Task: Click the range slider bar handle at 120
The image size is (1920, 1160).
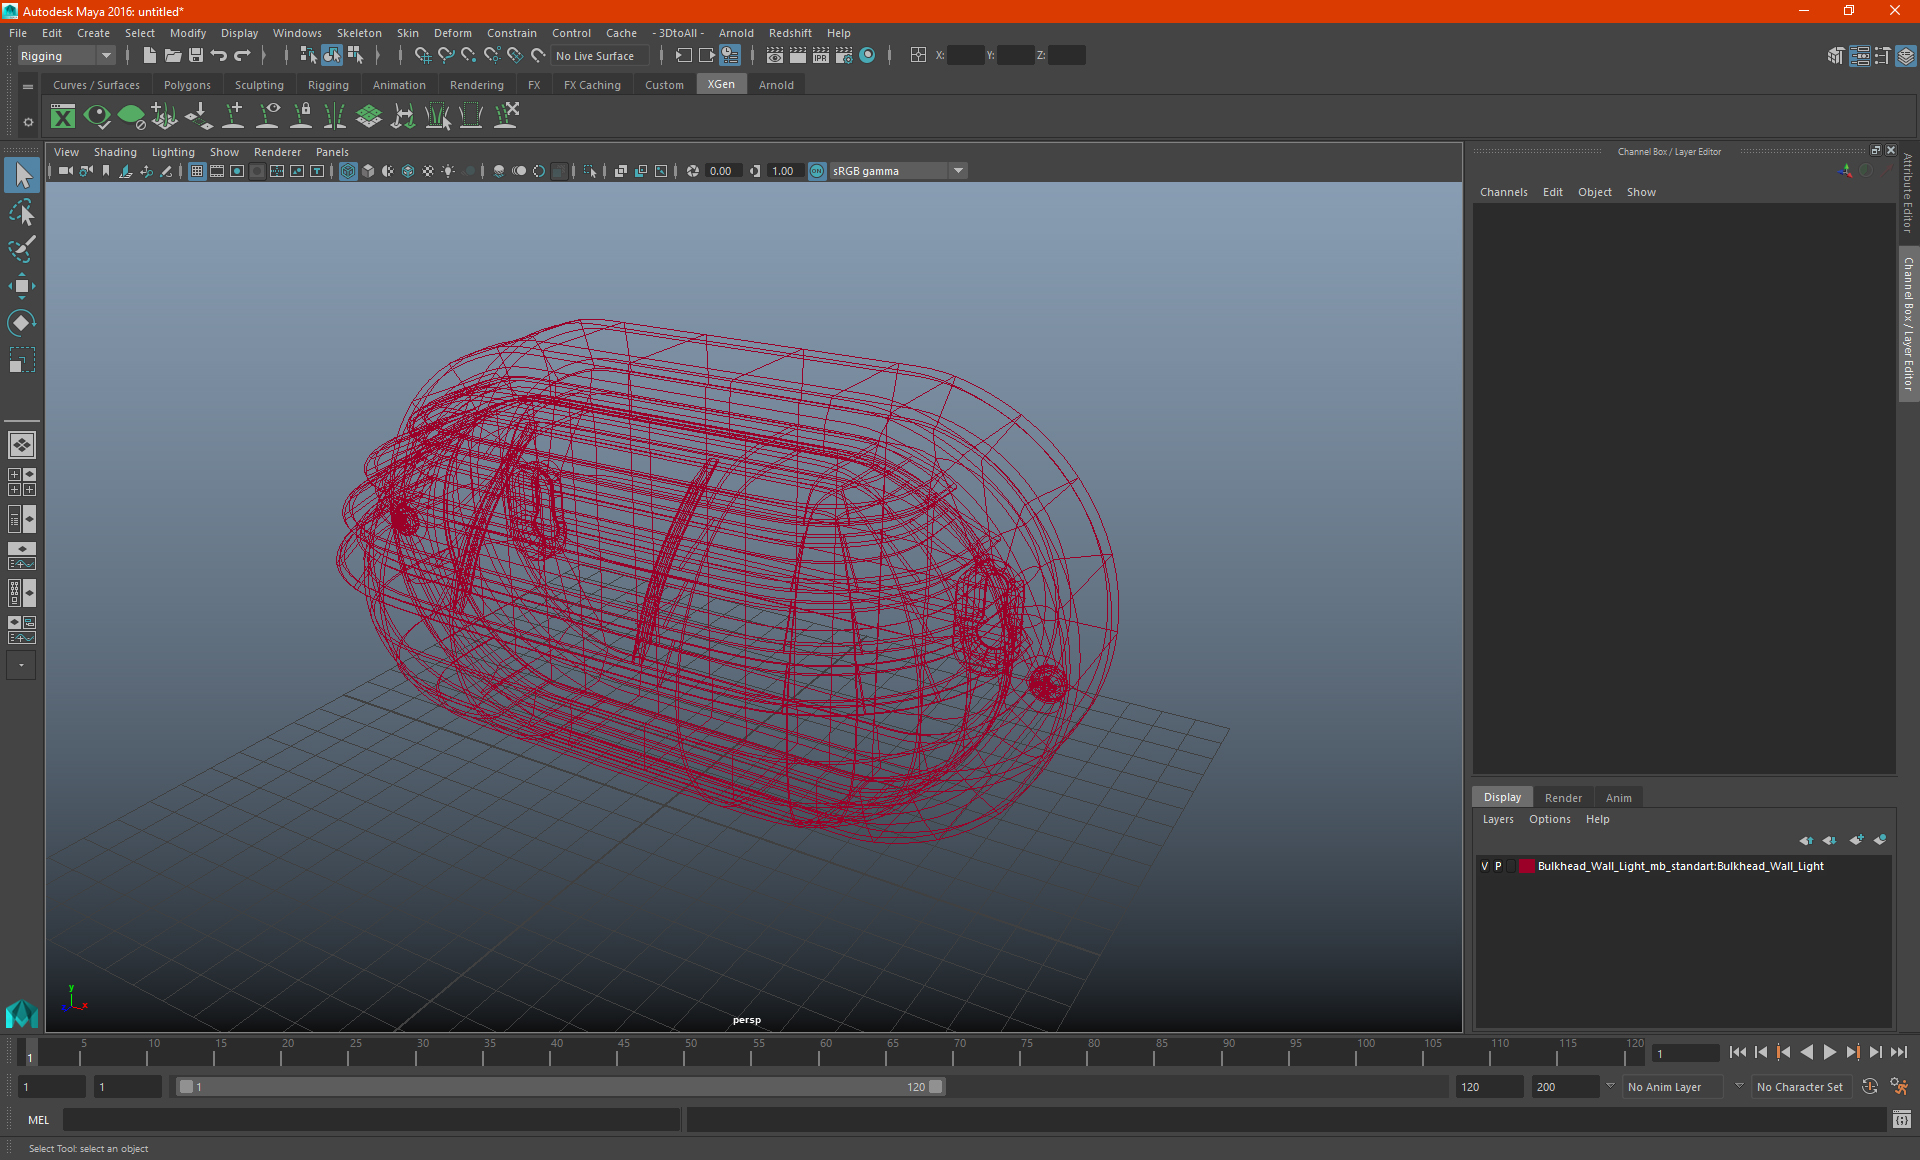Action: tap(936, 1087)
